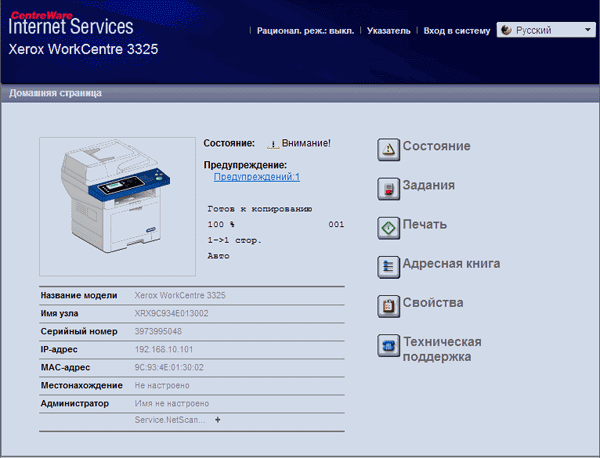This screenshot has height=458, width=600.
Task: Open the Русский language dropdown
Action: pos(546,30)
